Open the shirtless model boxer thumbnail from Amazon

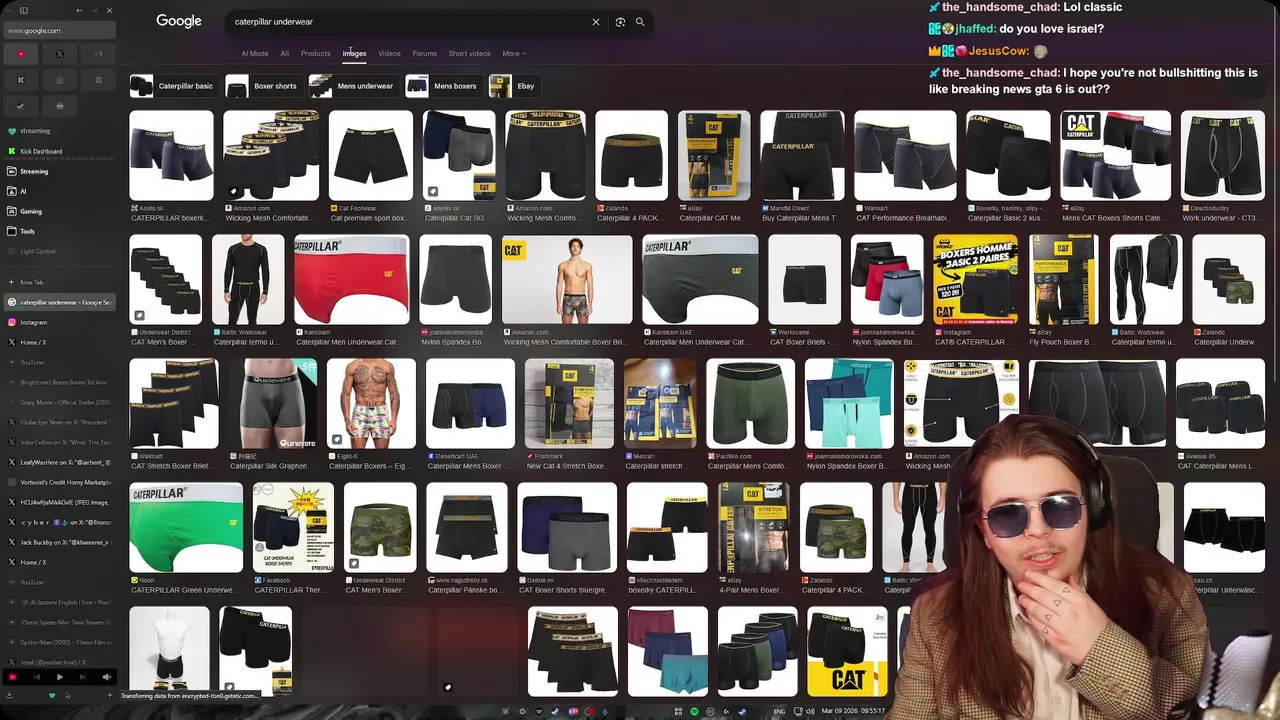click(567, 280)
